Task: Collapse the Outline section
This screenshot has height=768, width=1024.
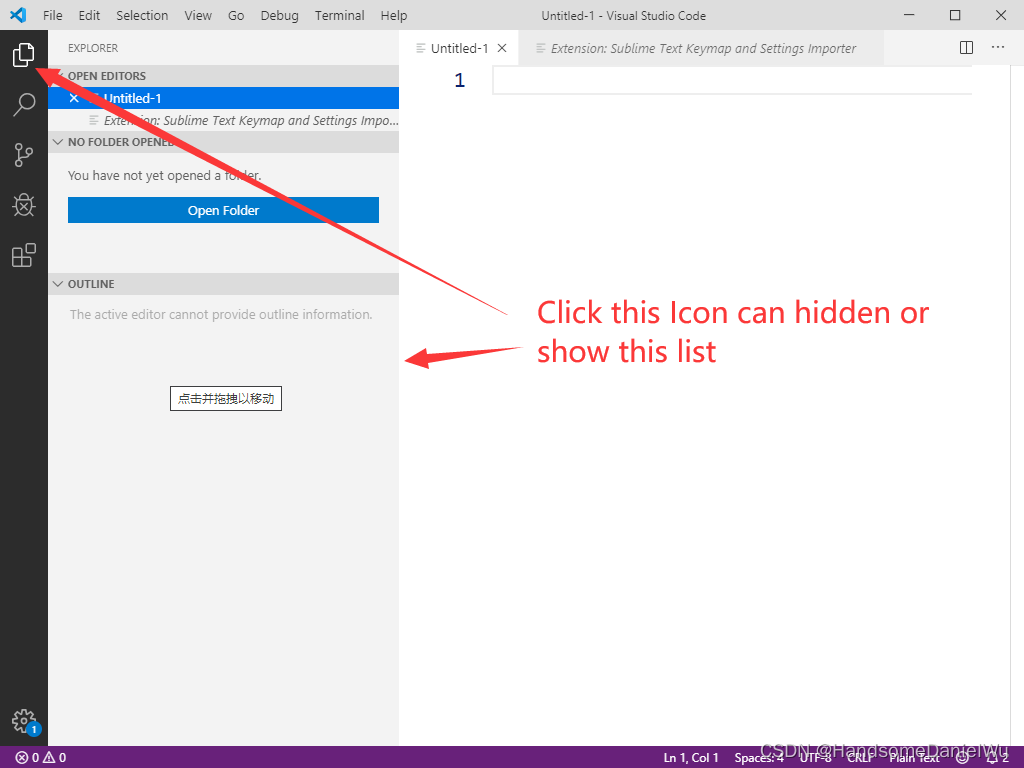Action: (223, 284)
